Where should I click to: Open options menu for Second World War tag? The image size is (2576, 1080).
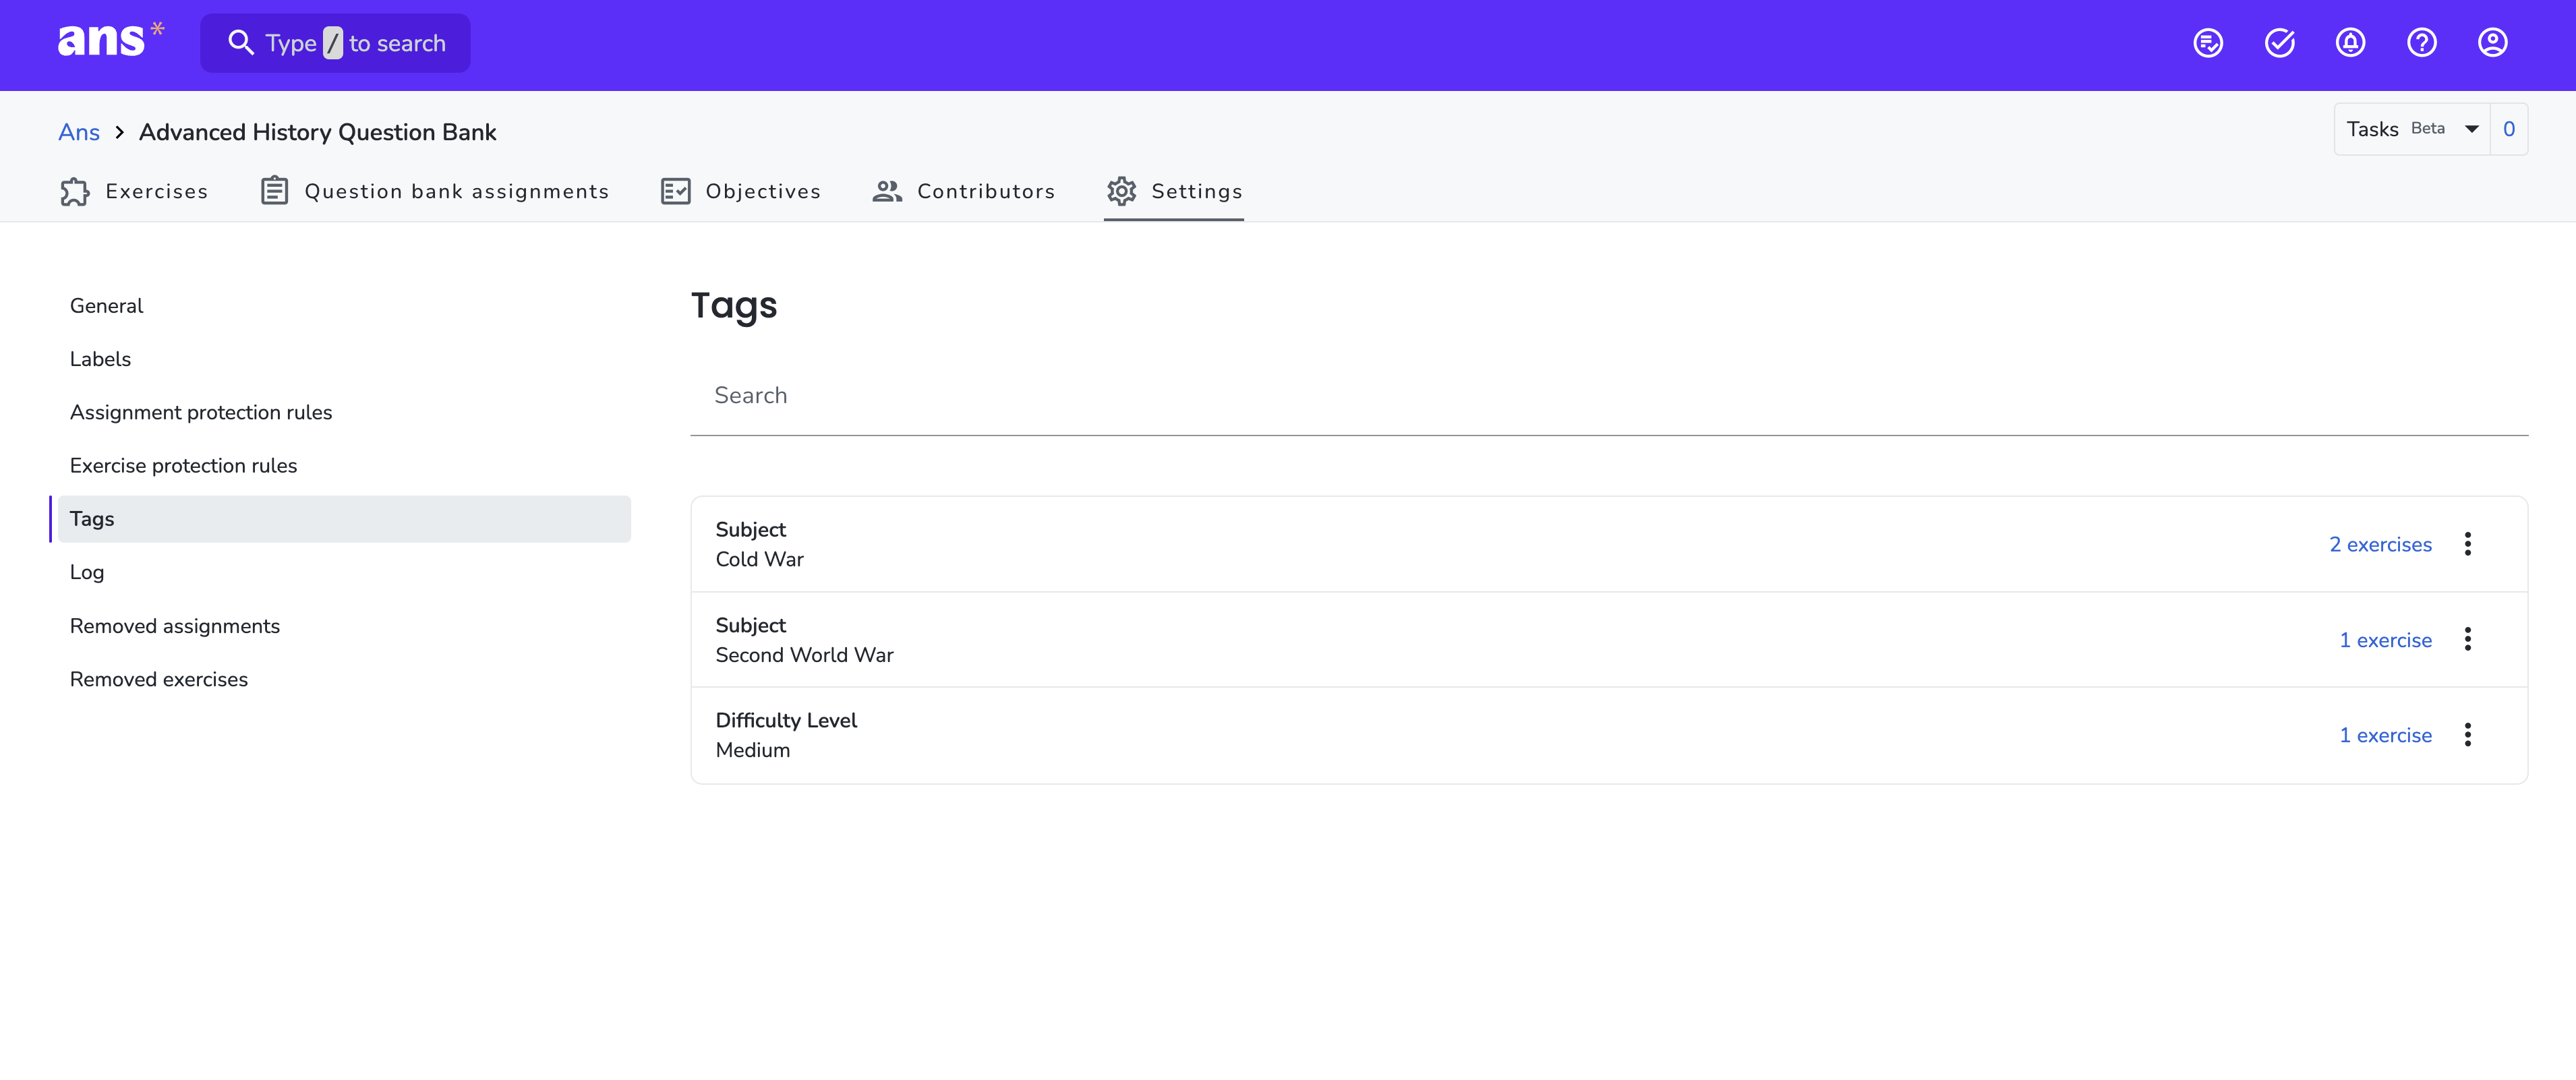2467,639
